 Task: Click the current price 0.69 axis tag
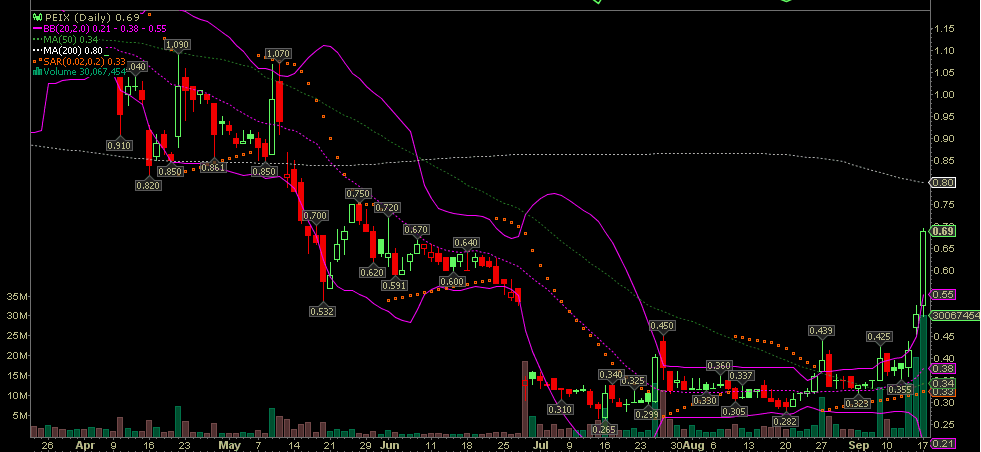click(942, 231)
